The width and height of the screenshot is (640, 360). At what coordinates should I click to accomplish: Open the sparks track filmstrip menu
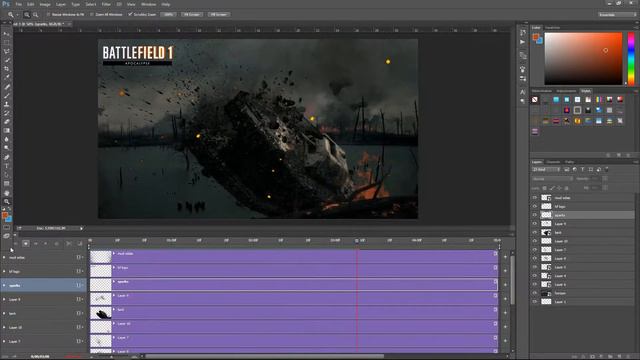pos(79,285)
